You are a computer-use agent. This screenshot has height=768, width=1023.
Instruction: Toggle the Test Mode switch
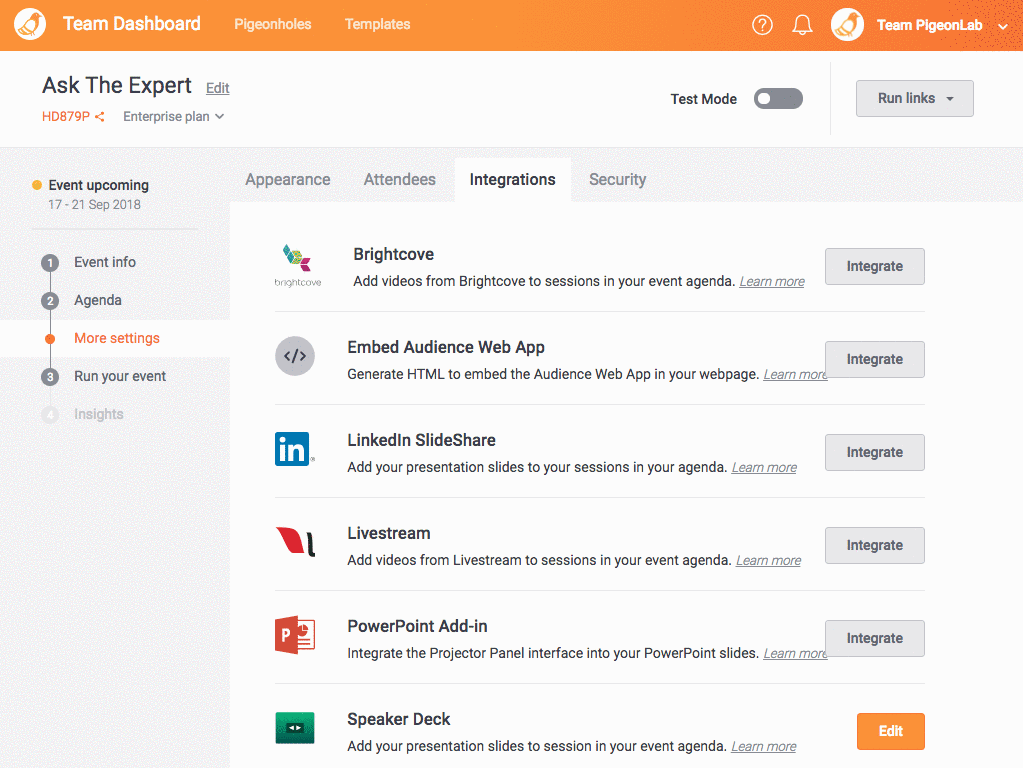(x=778, y=99)
